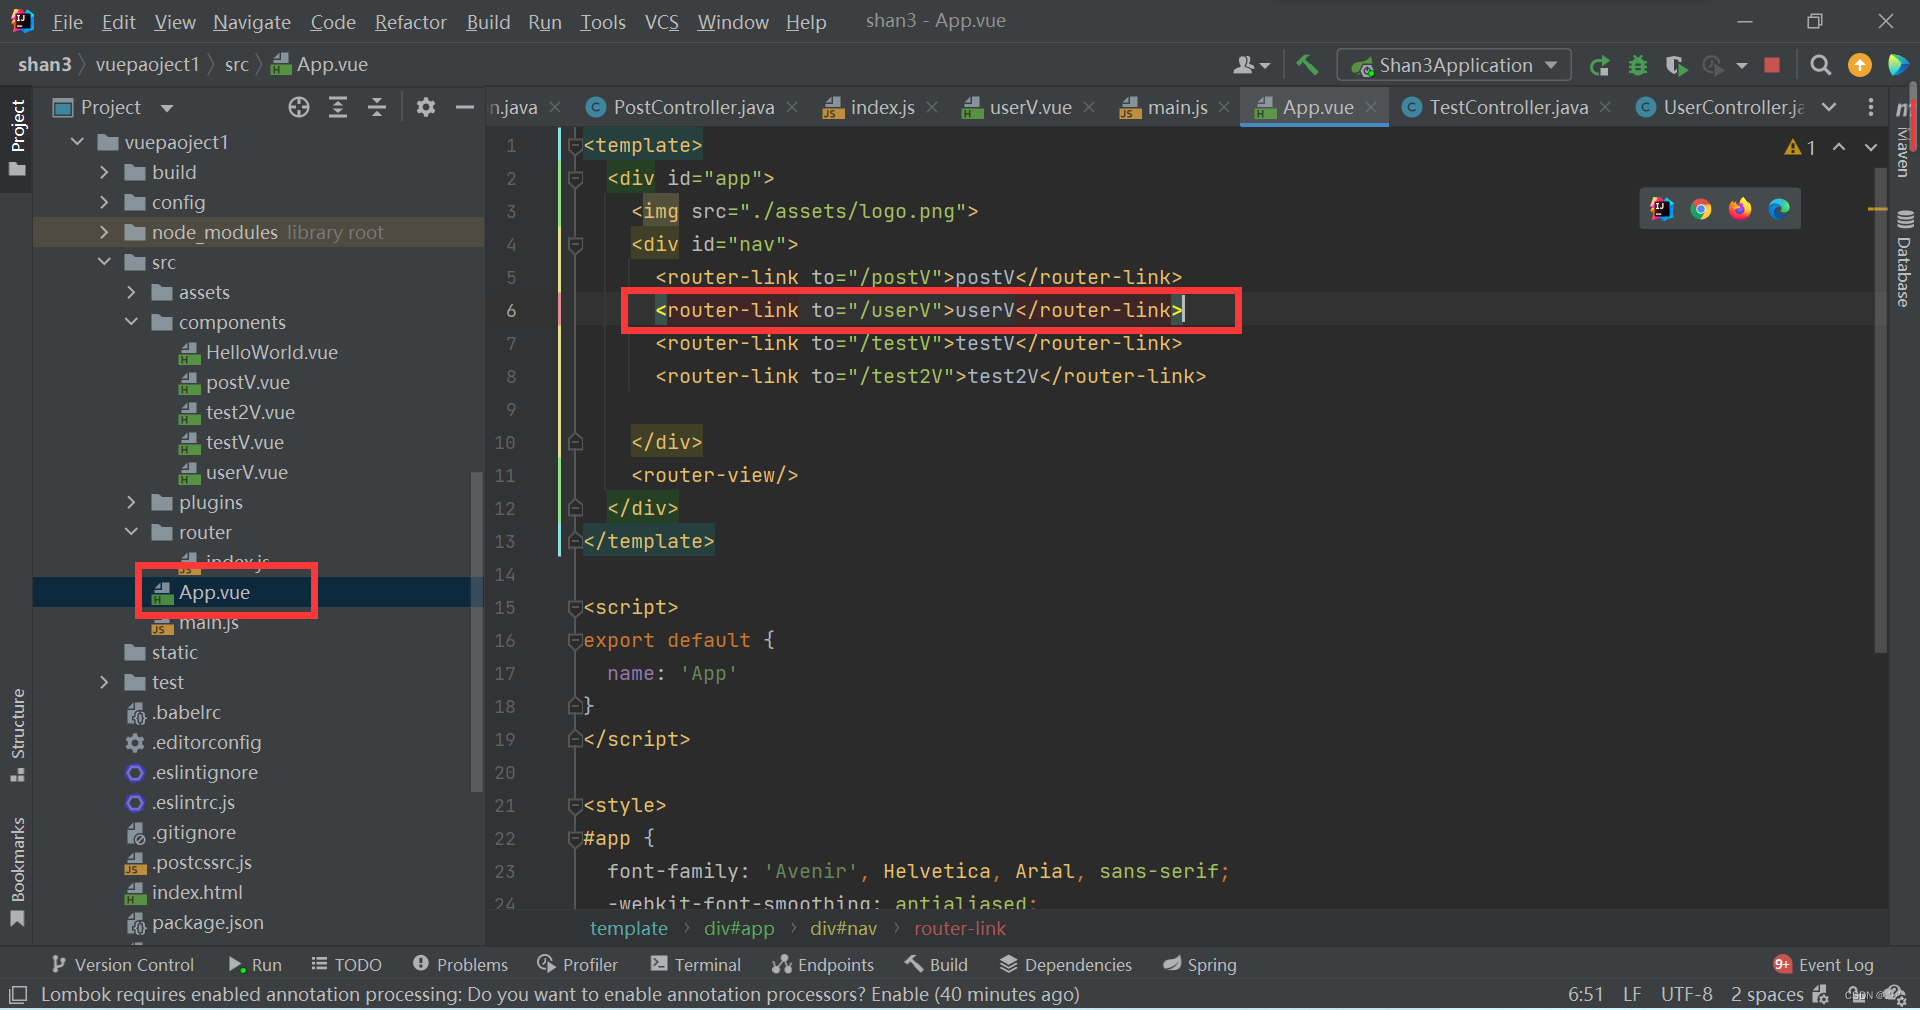Fold the style block at line 21
The width and height of the screenshot is (1920, 1010).
575,806
